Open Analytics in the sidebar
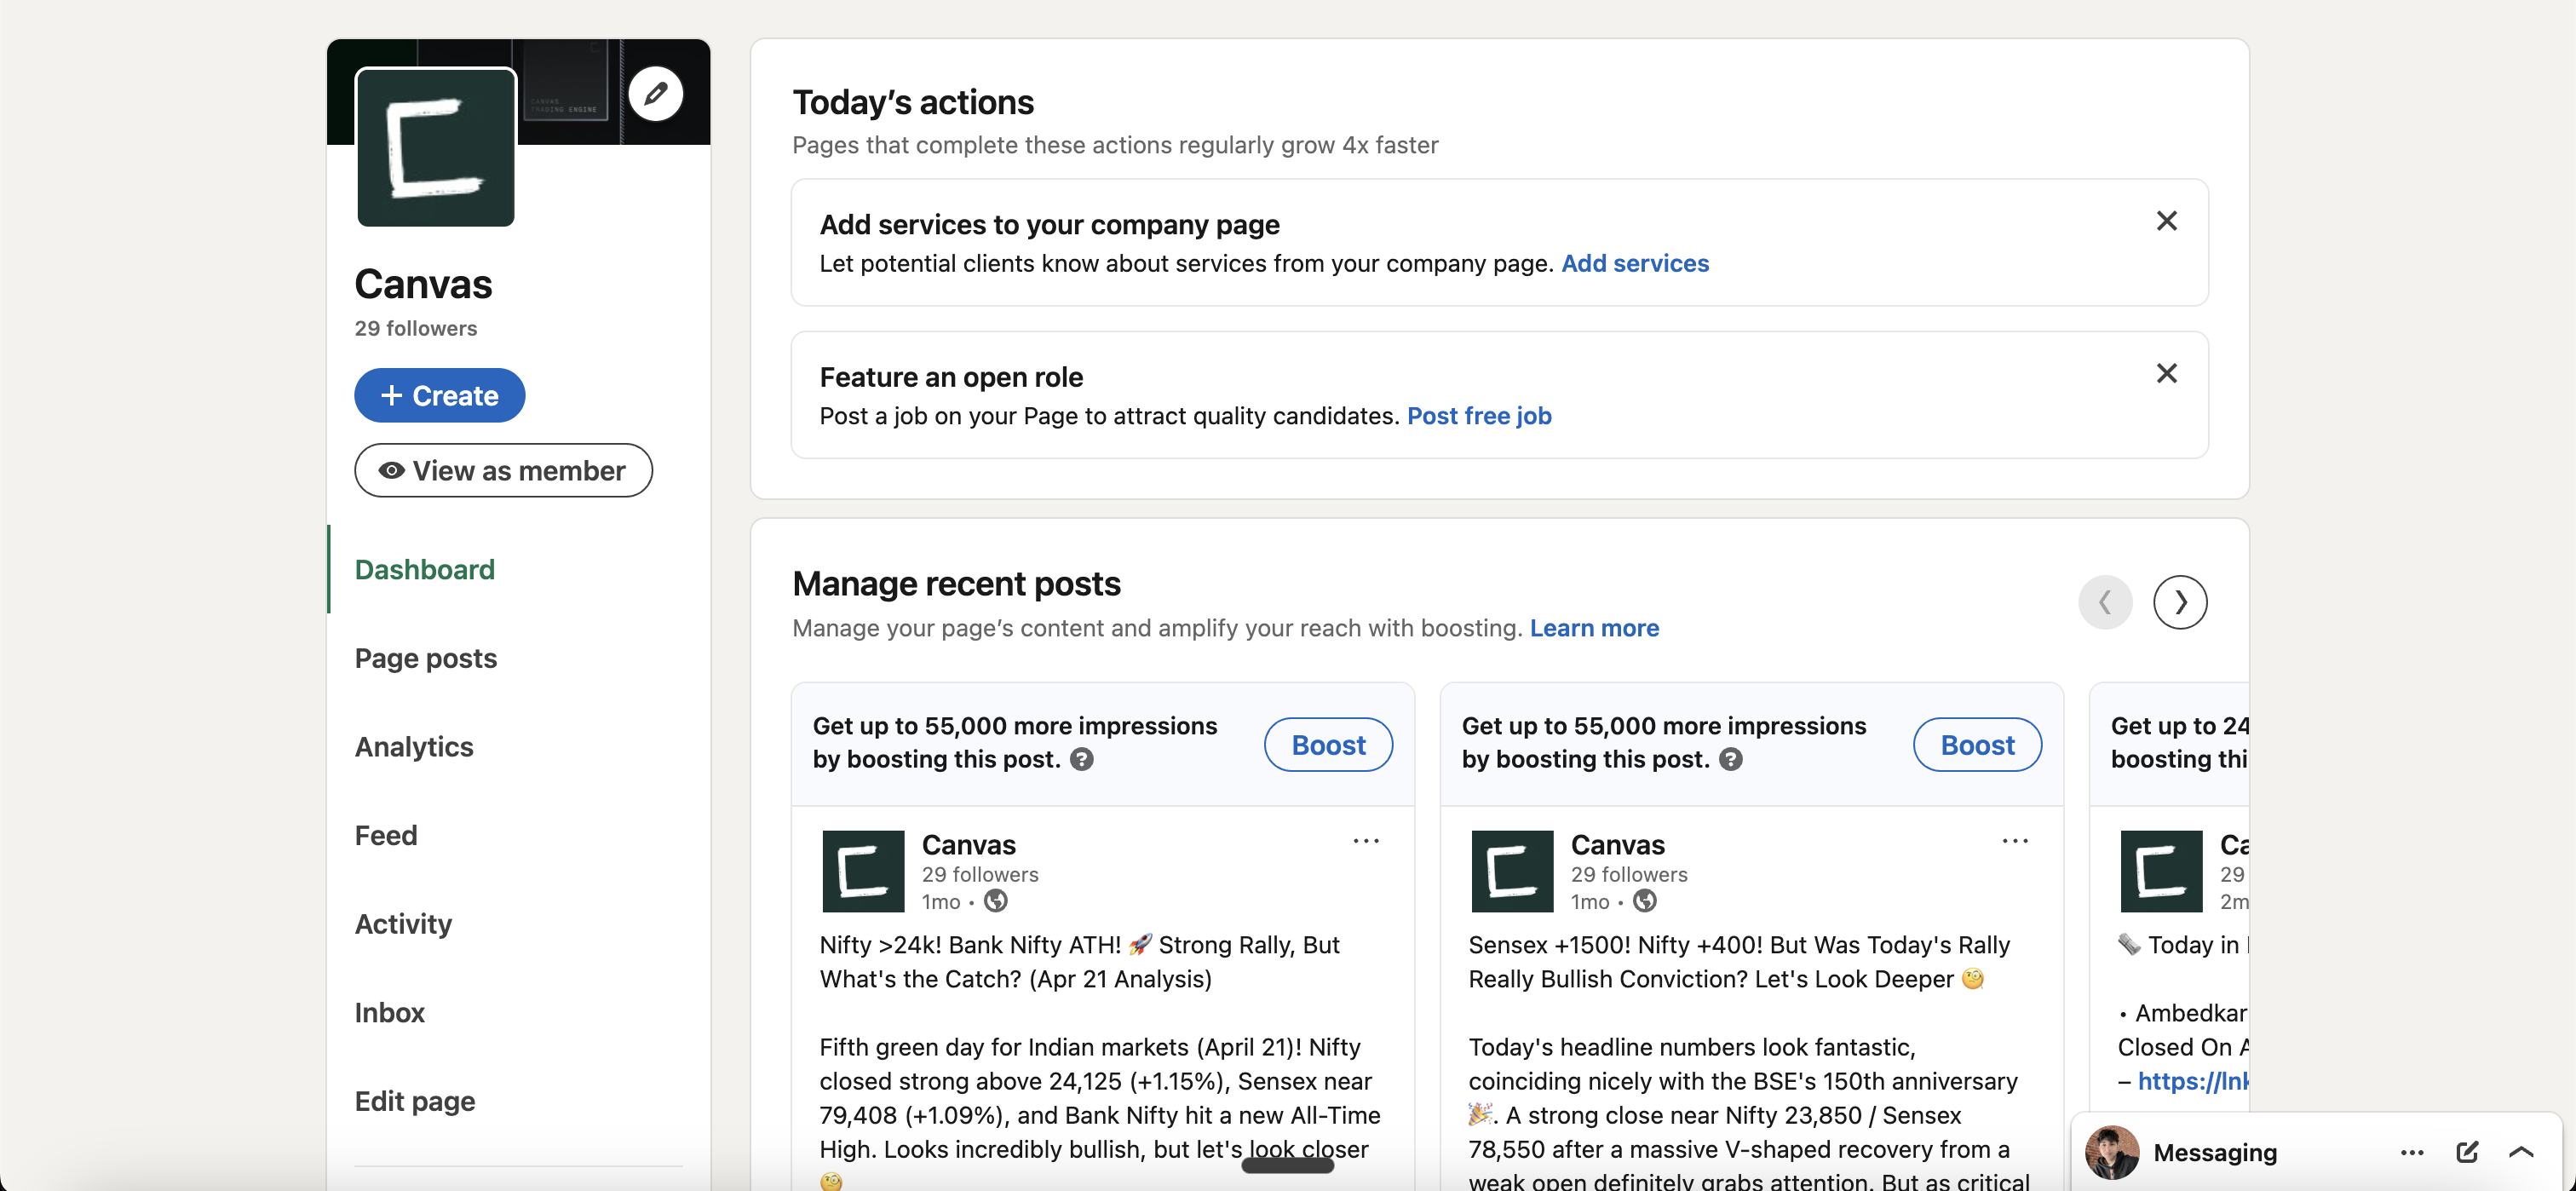This screenshot has width=2576, height=1191. pyautogui.click(x=414, y=746)
